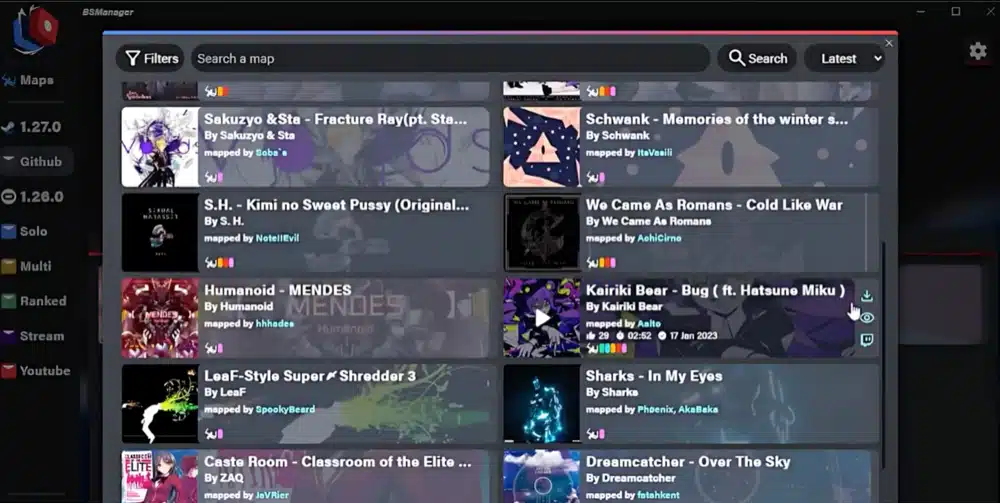Open the Multi sidebar item

(x=27, y=266)
